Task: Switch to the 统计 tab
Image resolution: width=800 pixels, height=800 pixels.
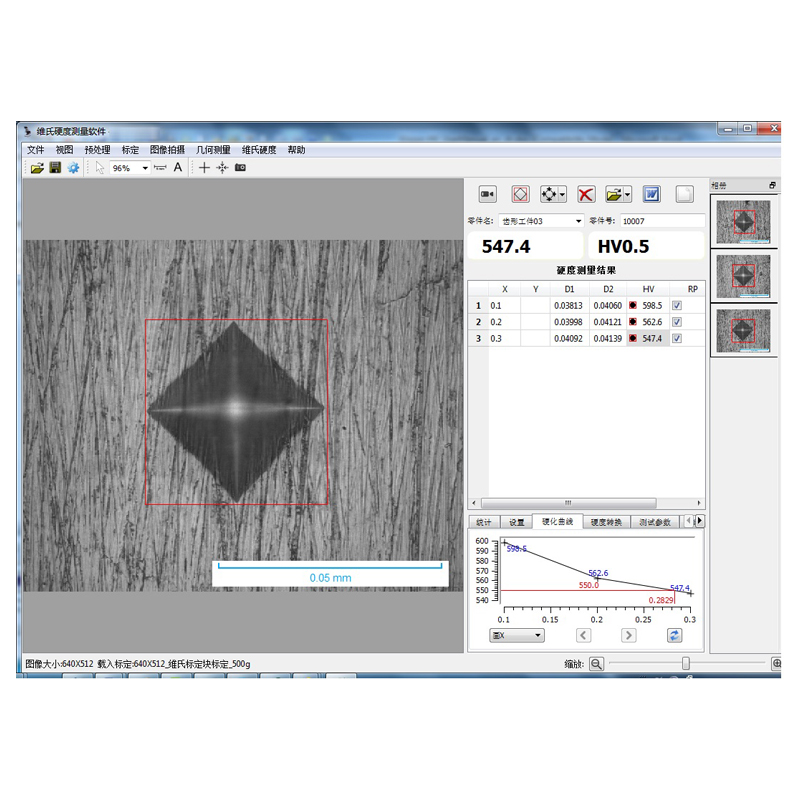Action: [484, 522]
